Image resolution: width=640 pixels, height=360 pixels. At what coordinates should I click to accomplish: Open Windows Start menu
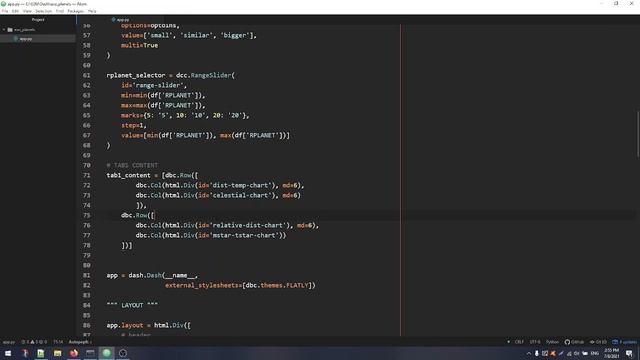pos(8,353)
